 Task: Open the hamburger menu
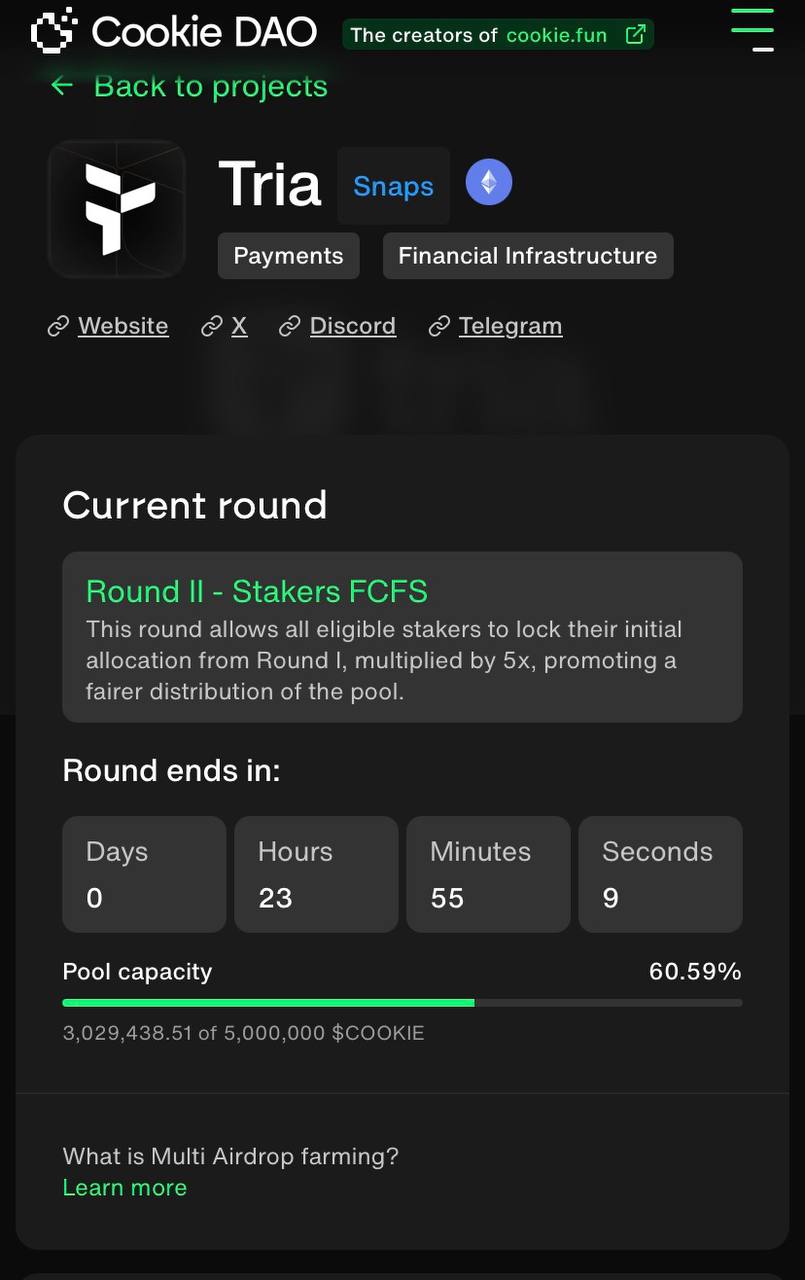click(x=752, y=29)
